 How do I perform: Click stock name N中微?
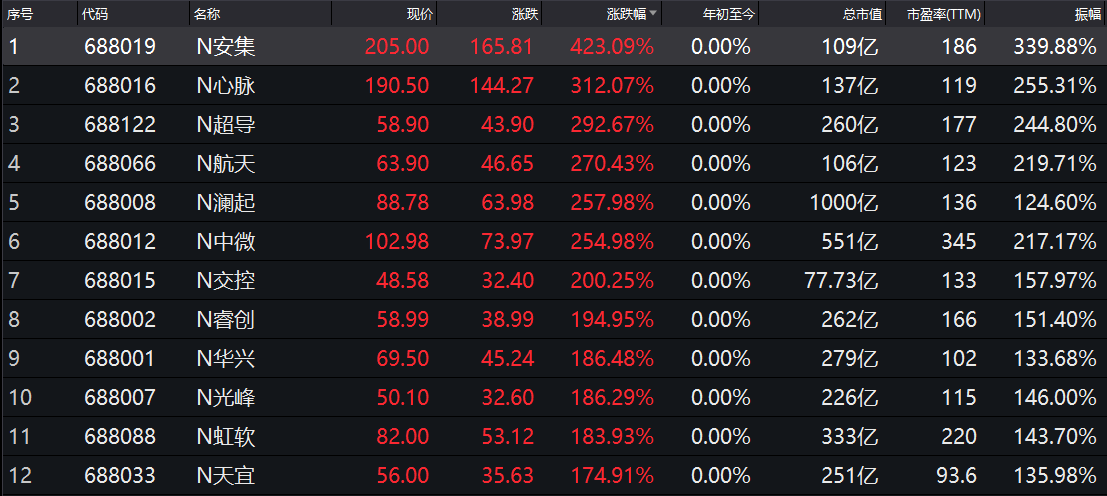click(226, 242)
